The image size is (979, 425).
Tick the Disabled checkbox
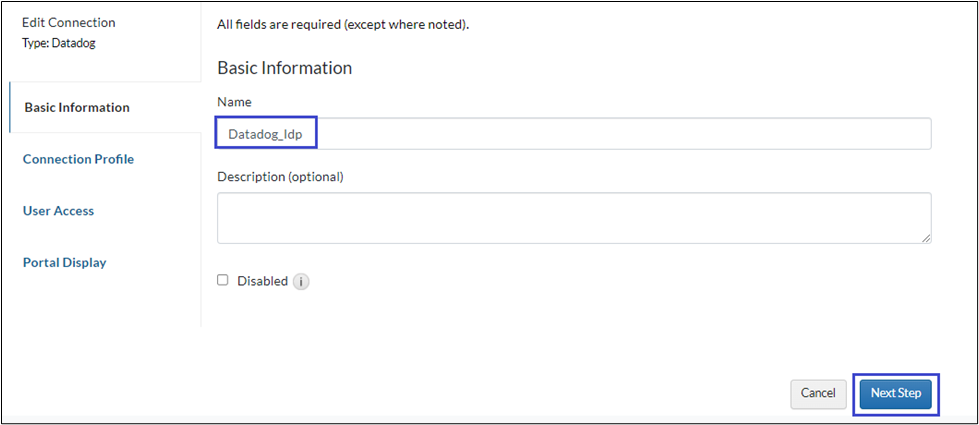(223, 281)
